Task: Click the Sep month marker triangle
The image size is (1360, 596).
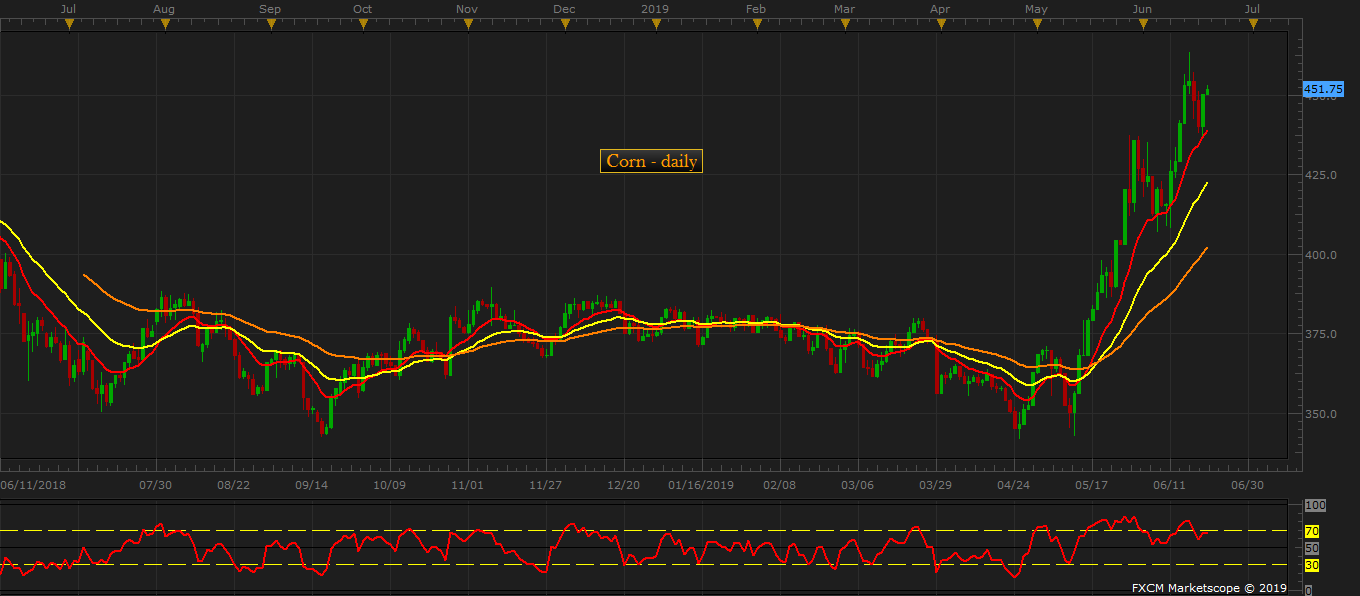Action: coord(271,25)
